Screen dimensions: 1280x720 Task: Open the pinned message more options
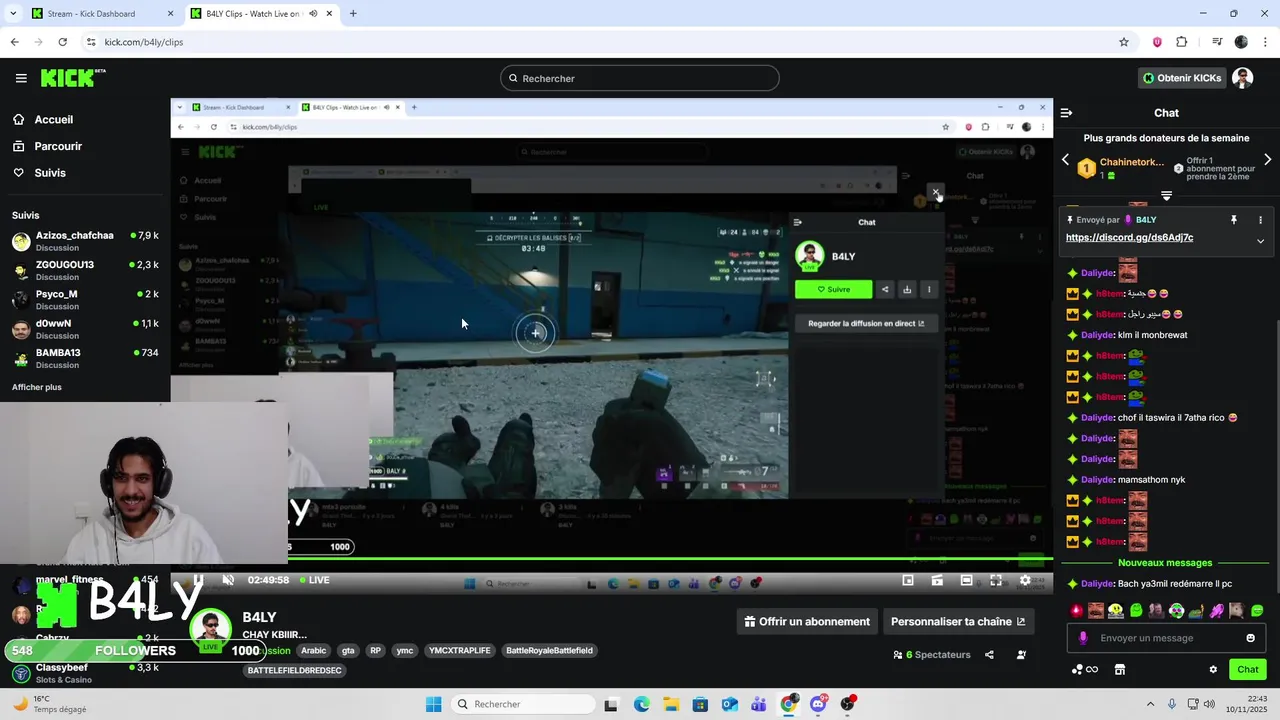(x=1260, y=220)
